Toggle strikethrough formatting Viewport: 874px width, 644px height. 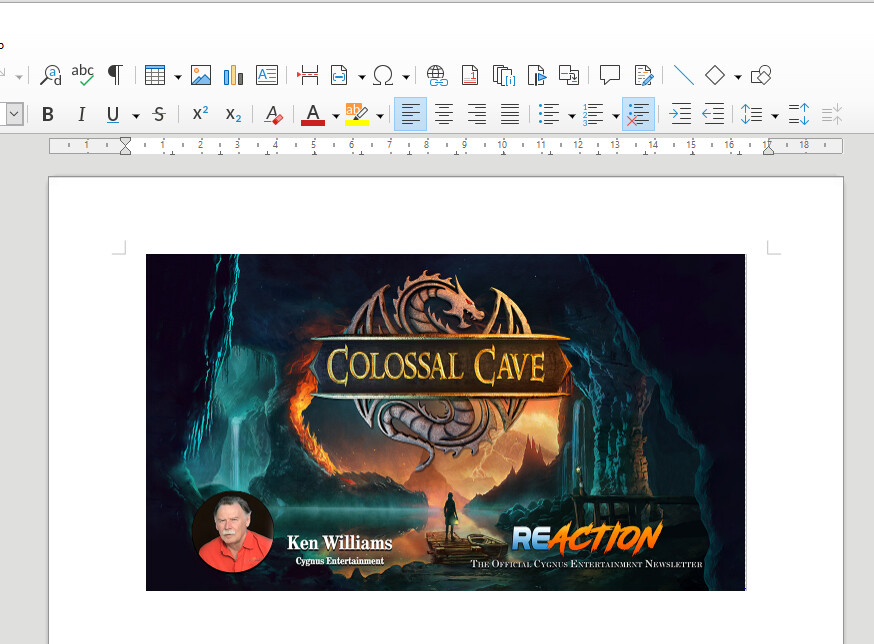[158, 113]
